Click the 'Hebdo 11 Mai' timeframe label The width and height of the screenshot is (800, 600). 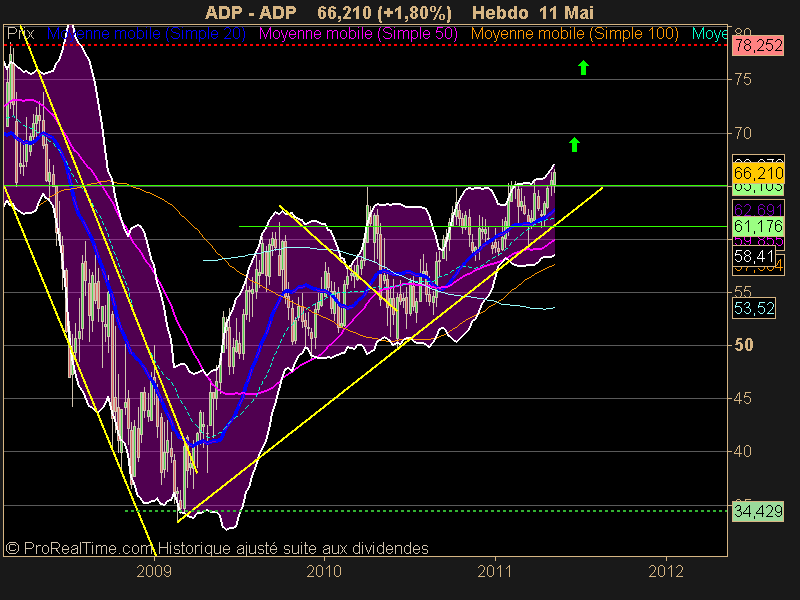click(533, 12)
